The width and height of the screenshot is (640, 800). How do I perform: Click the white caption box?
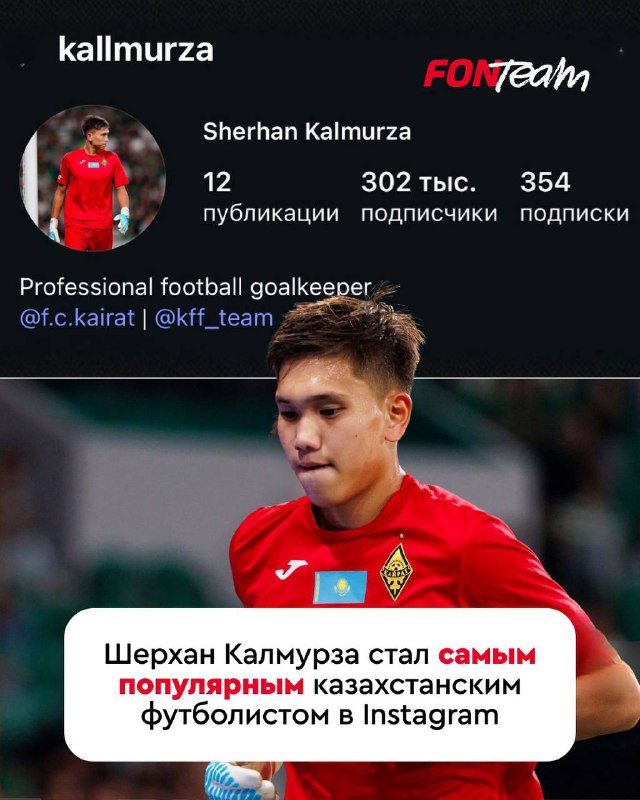(320, 685)
